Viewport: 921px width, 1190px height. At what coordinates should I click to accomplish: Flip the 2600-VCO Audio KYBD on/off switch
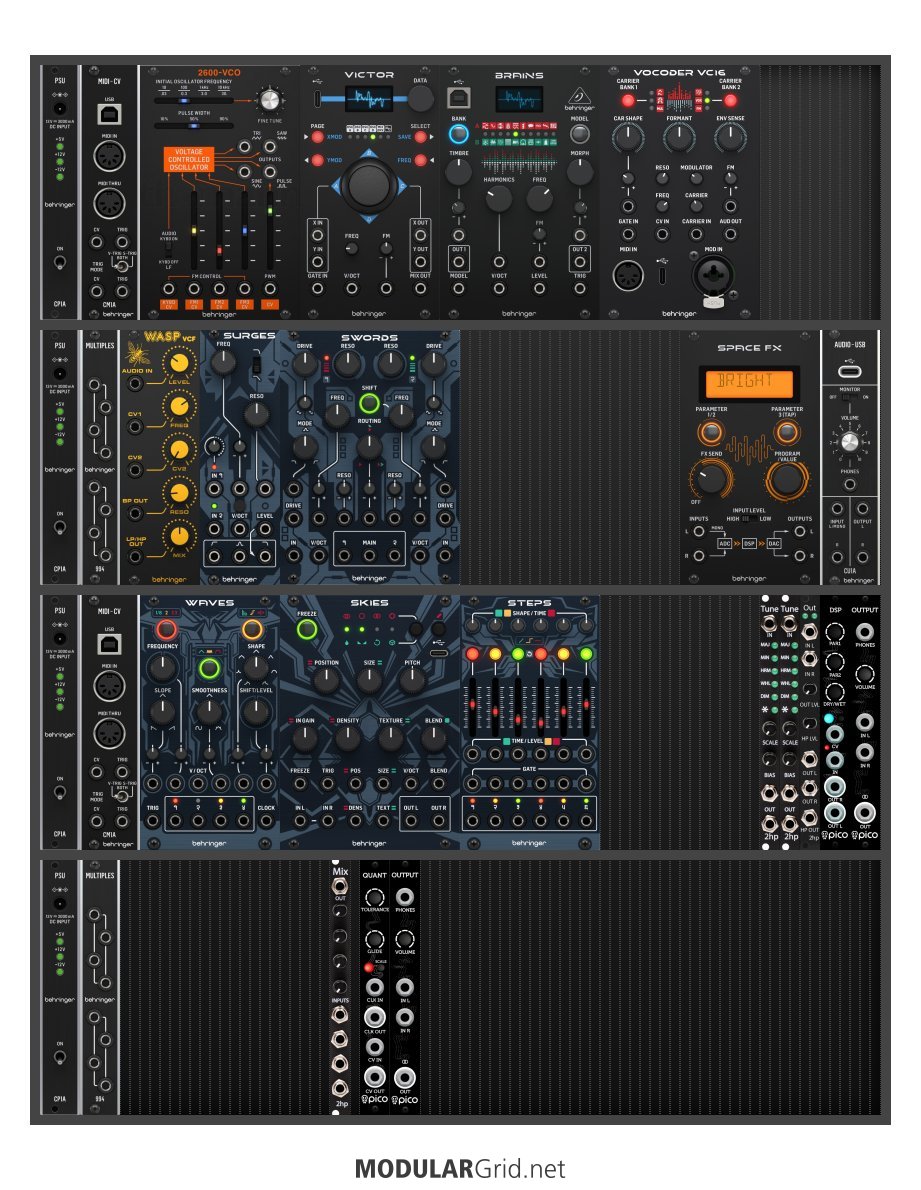[x=168, y=249]
